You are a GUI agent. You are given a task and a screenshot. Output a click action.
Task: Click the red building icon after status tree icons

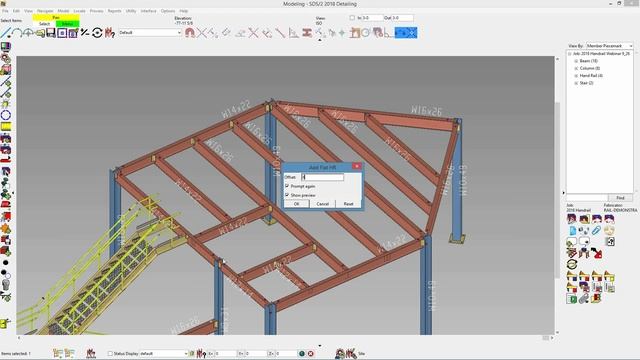[x=91, y=353]
